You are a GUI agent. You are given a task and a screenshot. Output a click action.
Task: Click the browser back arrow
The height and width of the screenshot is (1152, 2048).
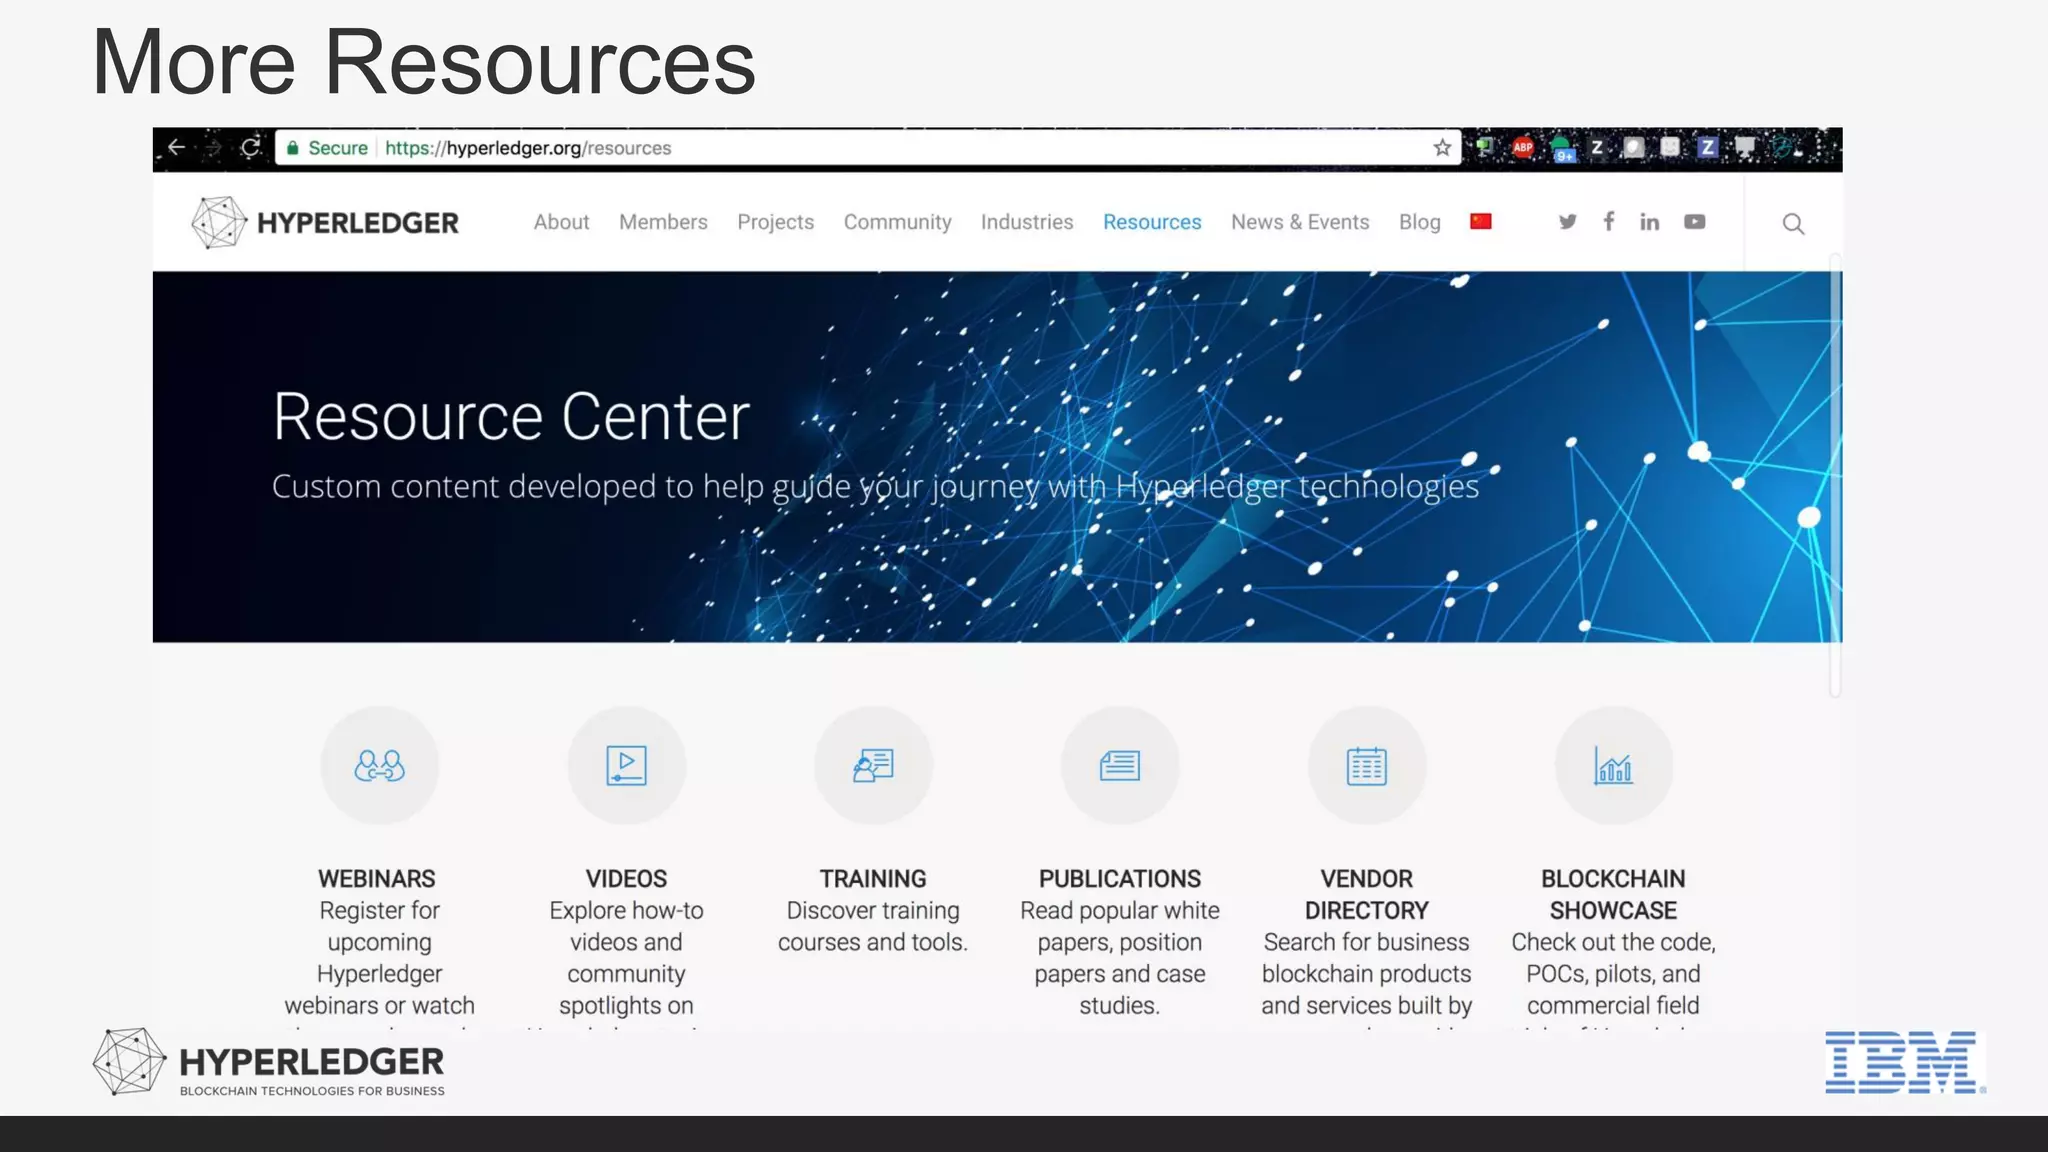tap(177, 148)
